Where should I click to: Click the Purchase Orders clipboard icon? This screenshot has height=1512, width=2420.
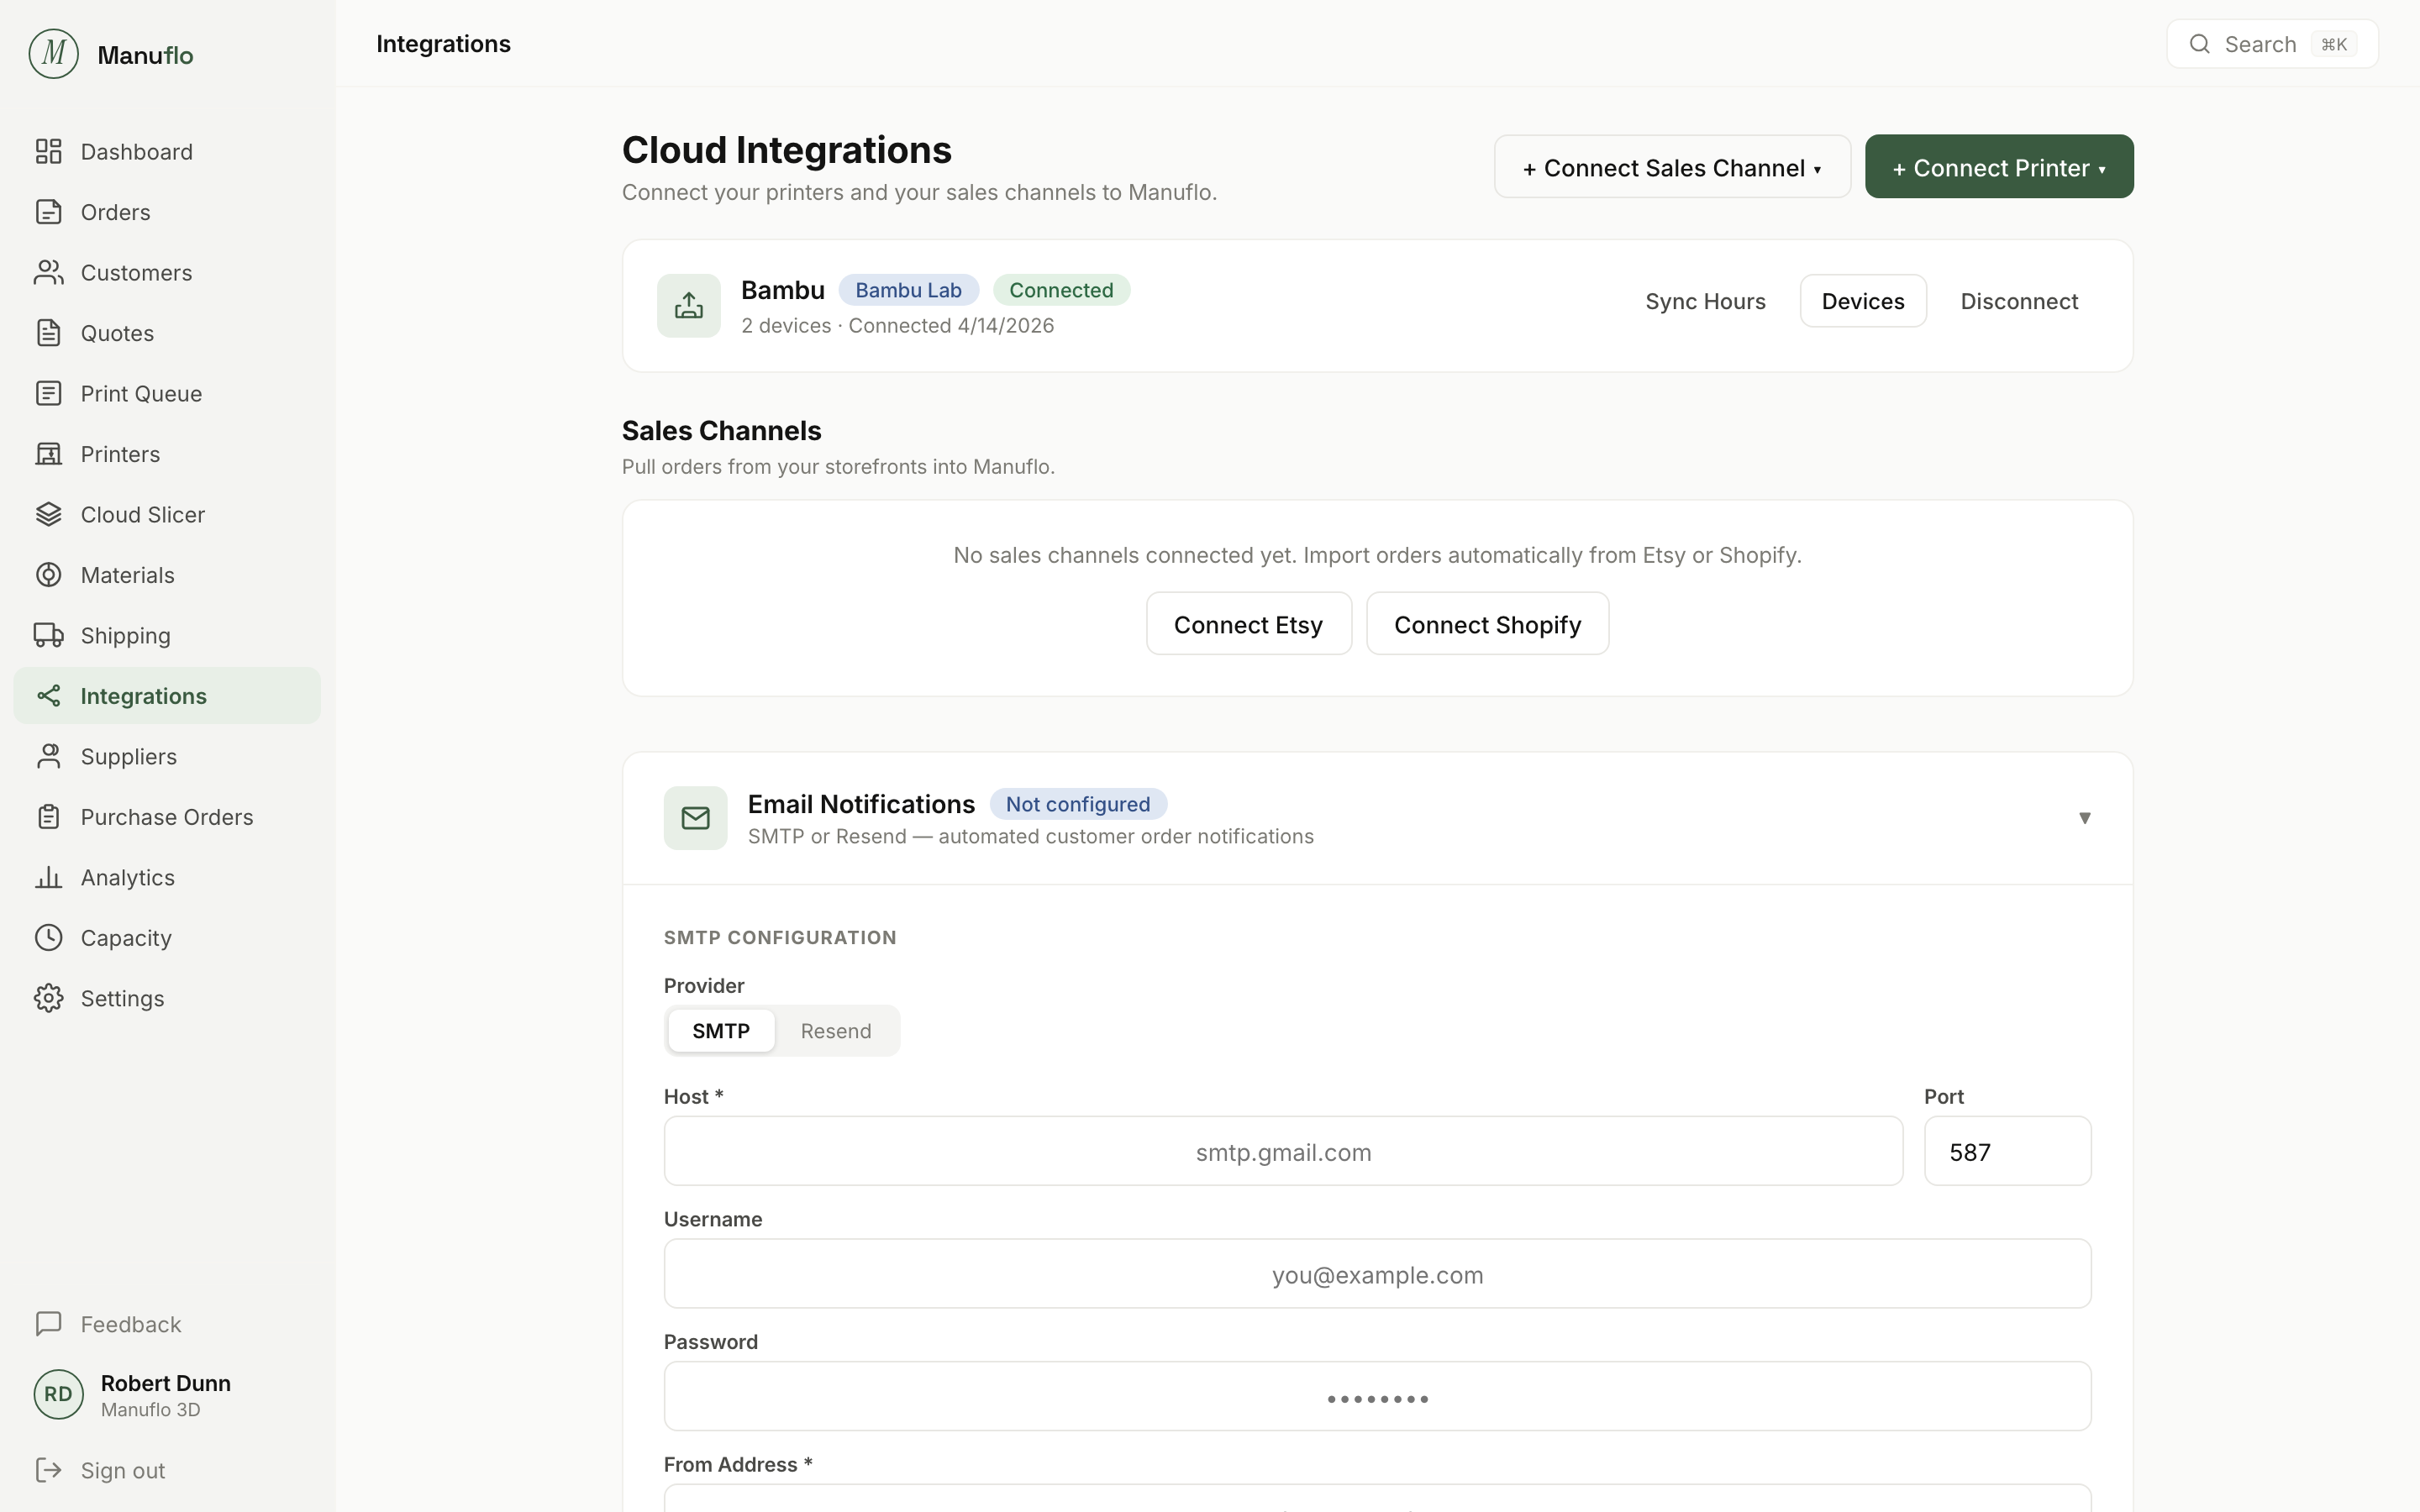coord(48,817)
